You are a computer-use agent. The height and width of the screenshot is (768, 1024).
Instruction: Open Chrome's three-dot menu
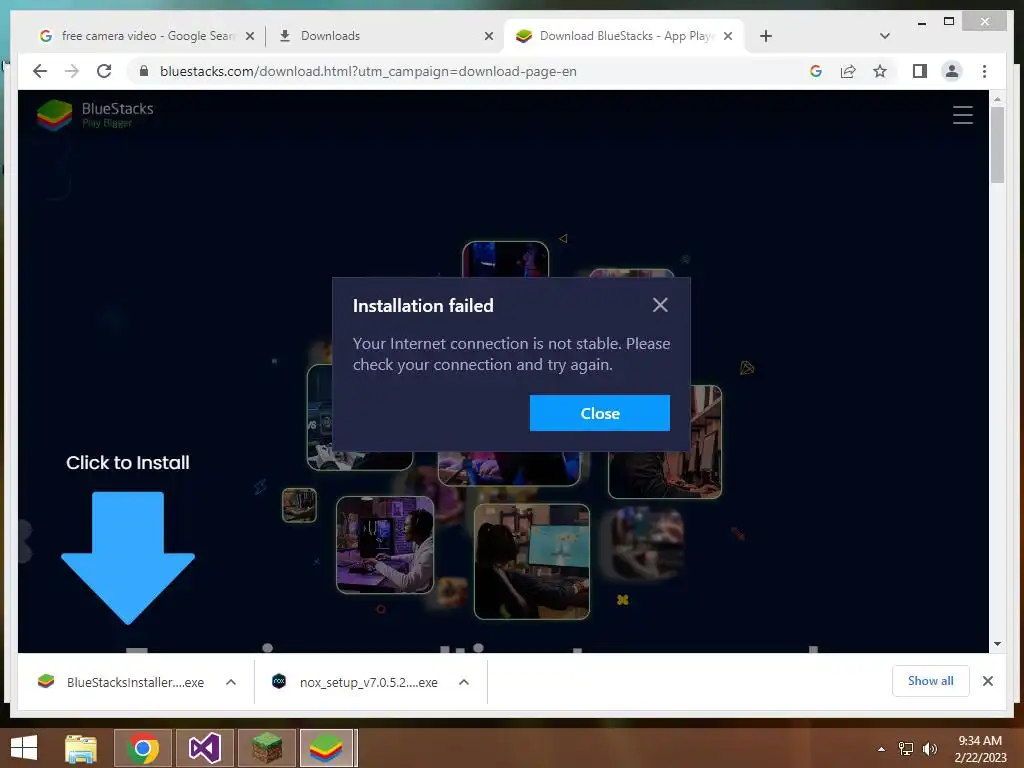tap(984, 71)
